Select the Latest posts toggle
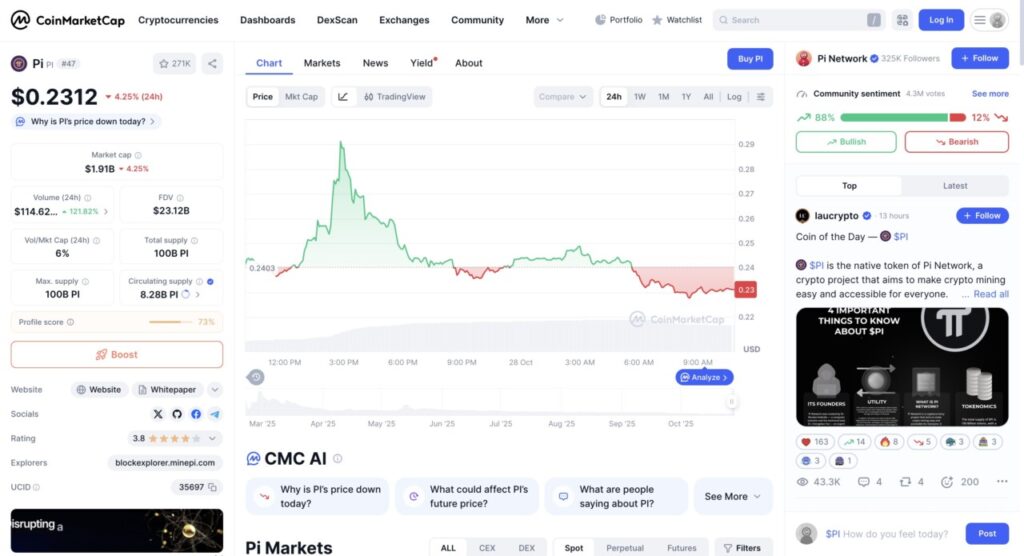The height and width of the screenshot is (556, 1024). pyautogui.click(x=954, y=186)
